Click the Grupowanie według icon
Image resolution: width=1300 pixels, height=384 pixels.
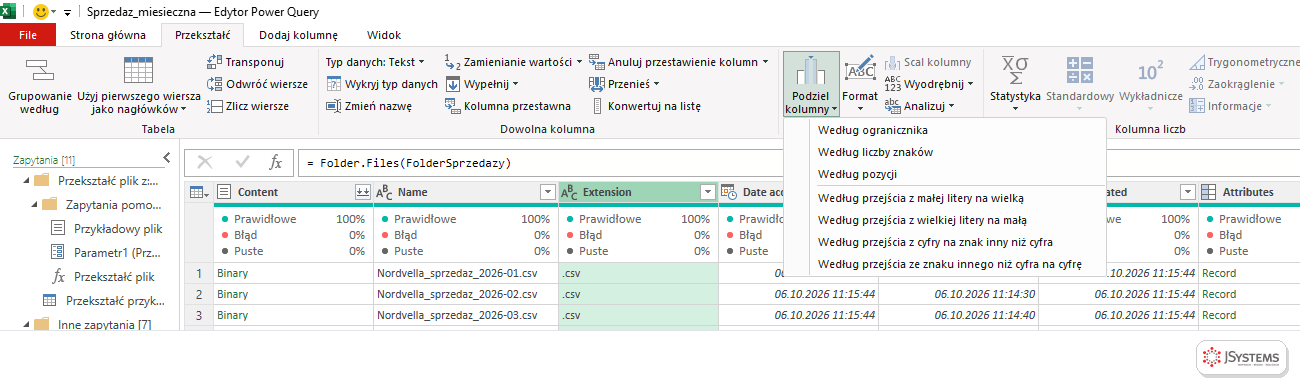[39, 70]
